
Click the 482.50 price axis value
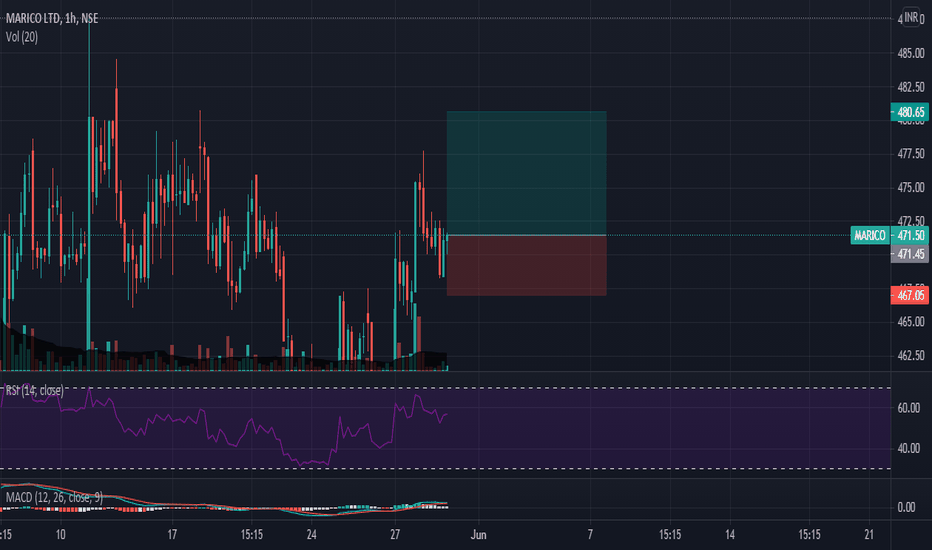(x=911, y=87)
